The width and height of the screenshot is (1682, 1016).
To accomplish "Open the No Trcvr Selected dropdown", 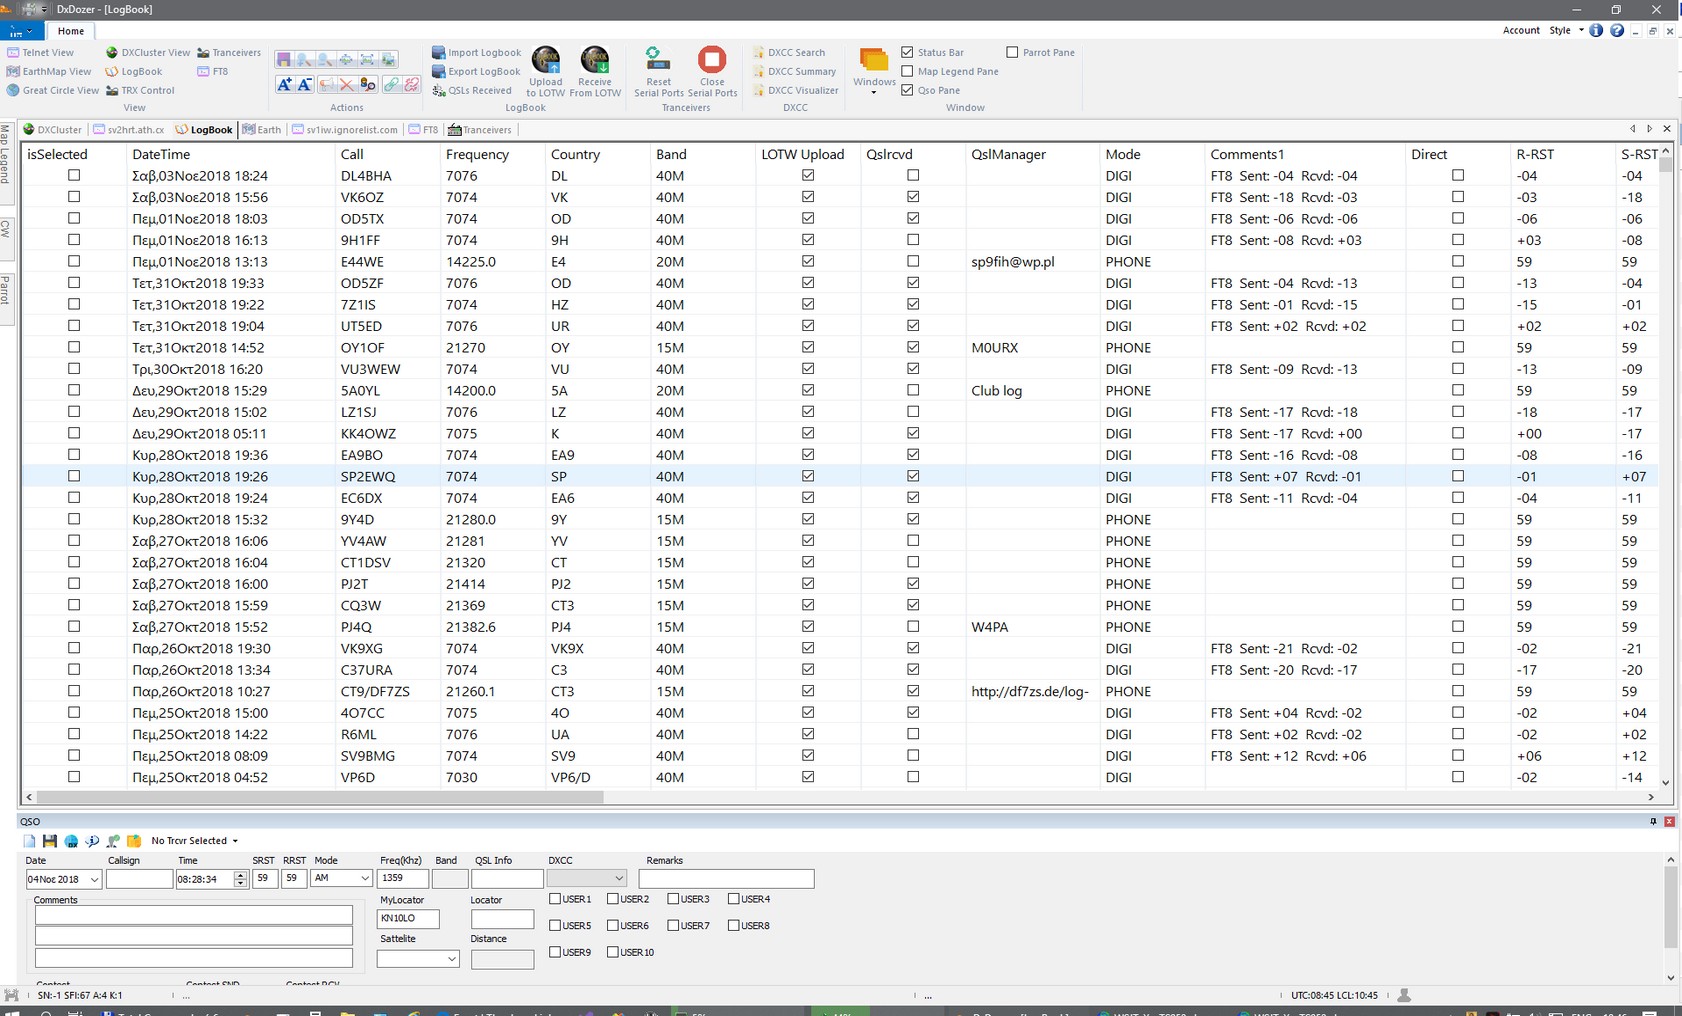I will click(194, 841).
